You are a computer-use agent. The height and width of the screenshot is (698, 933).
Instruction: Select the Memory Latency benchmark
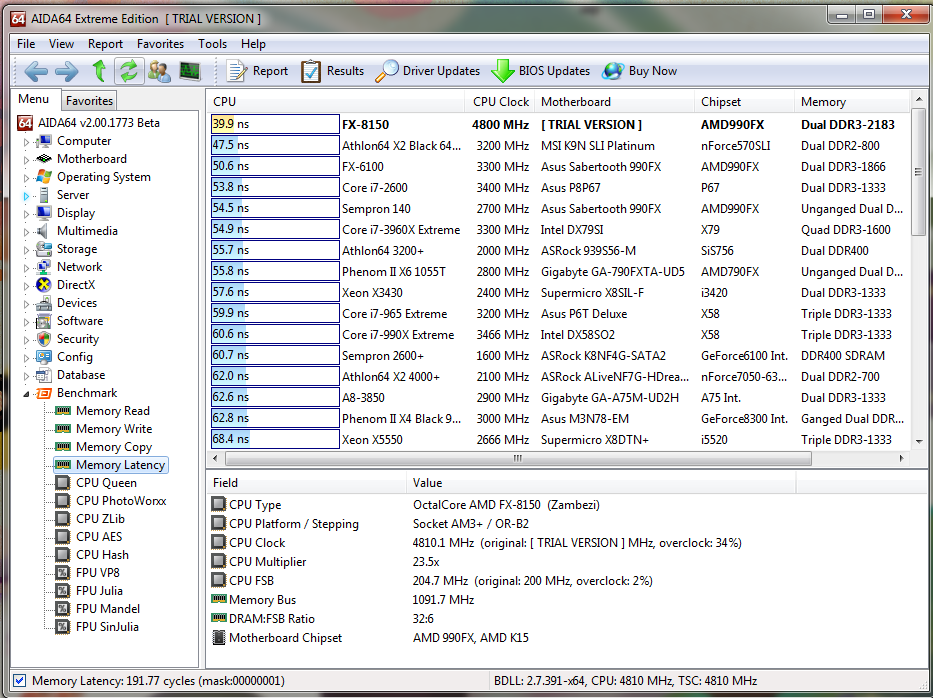click(x=120, y=465)
